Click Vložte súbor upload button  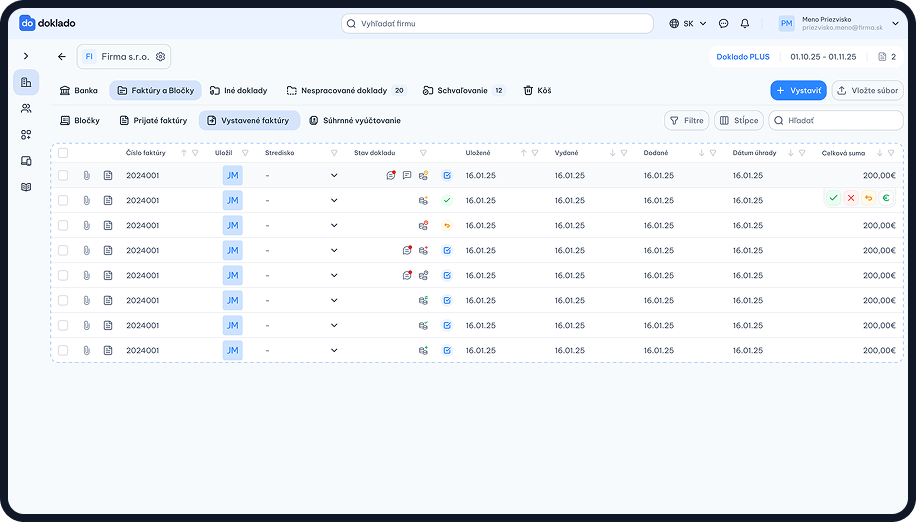coord(868,91)
